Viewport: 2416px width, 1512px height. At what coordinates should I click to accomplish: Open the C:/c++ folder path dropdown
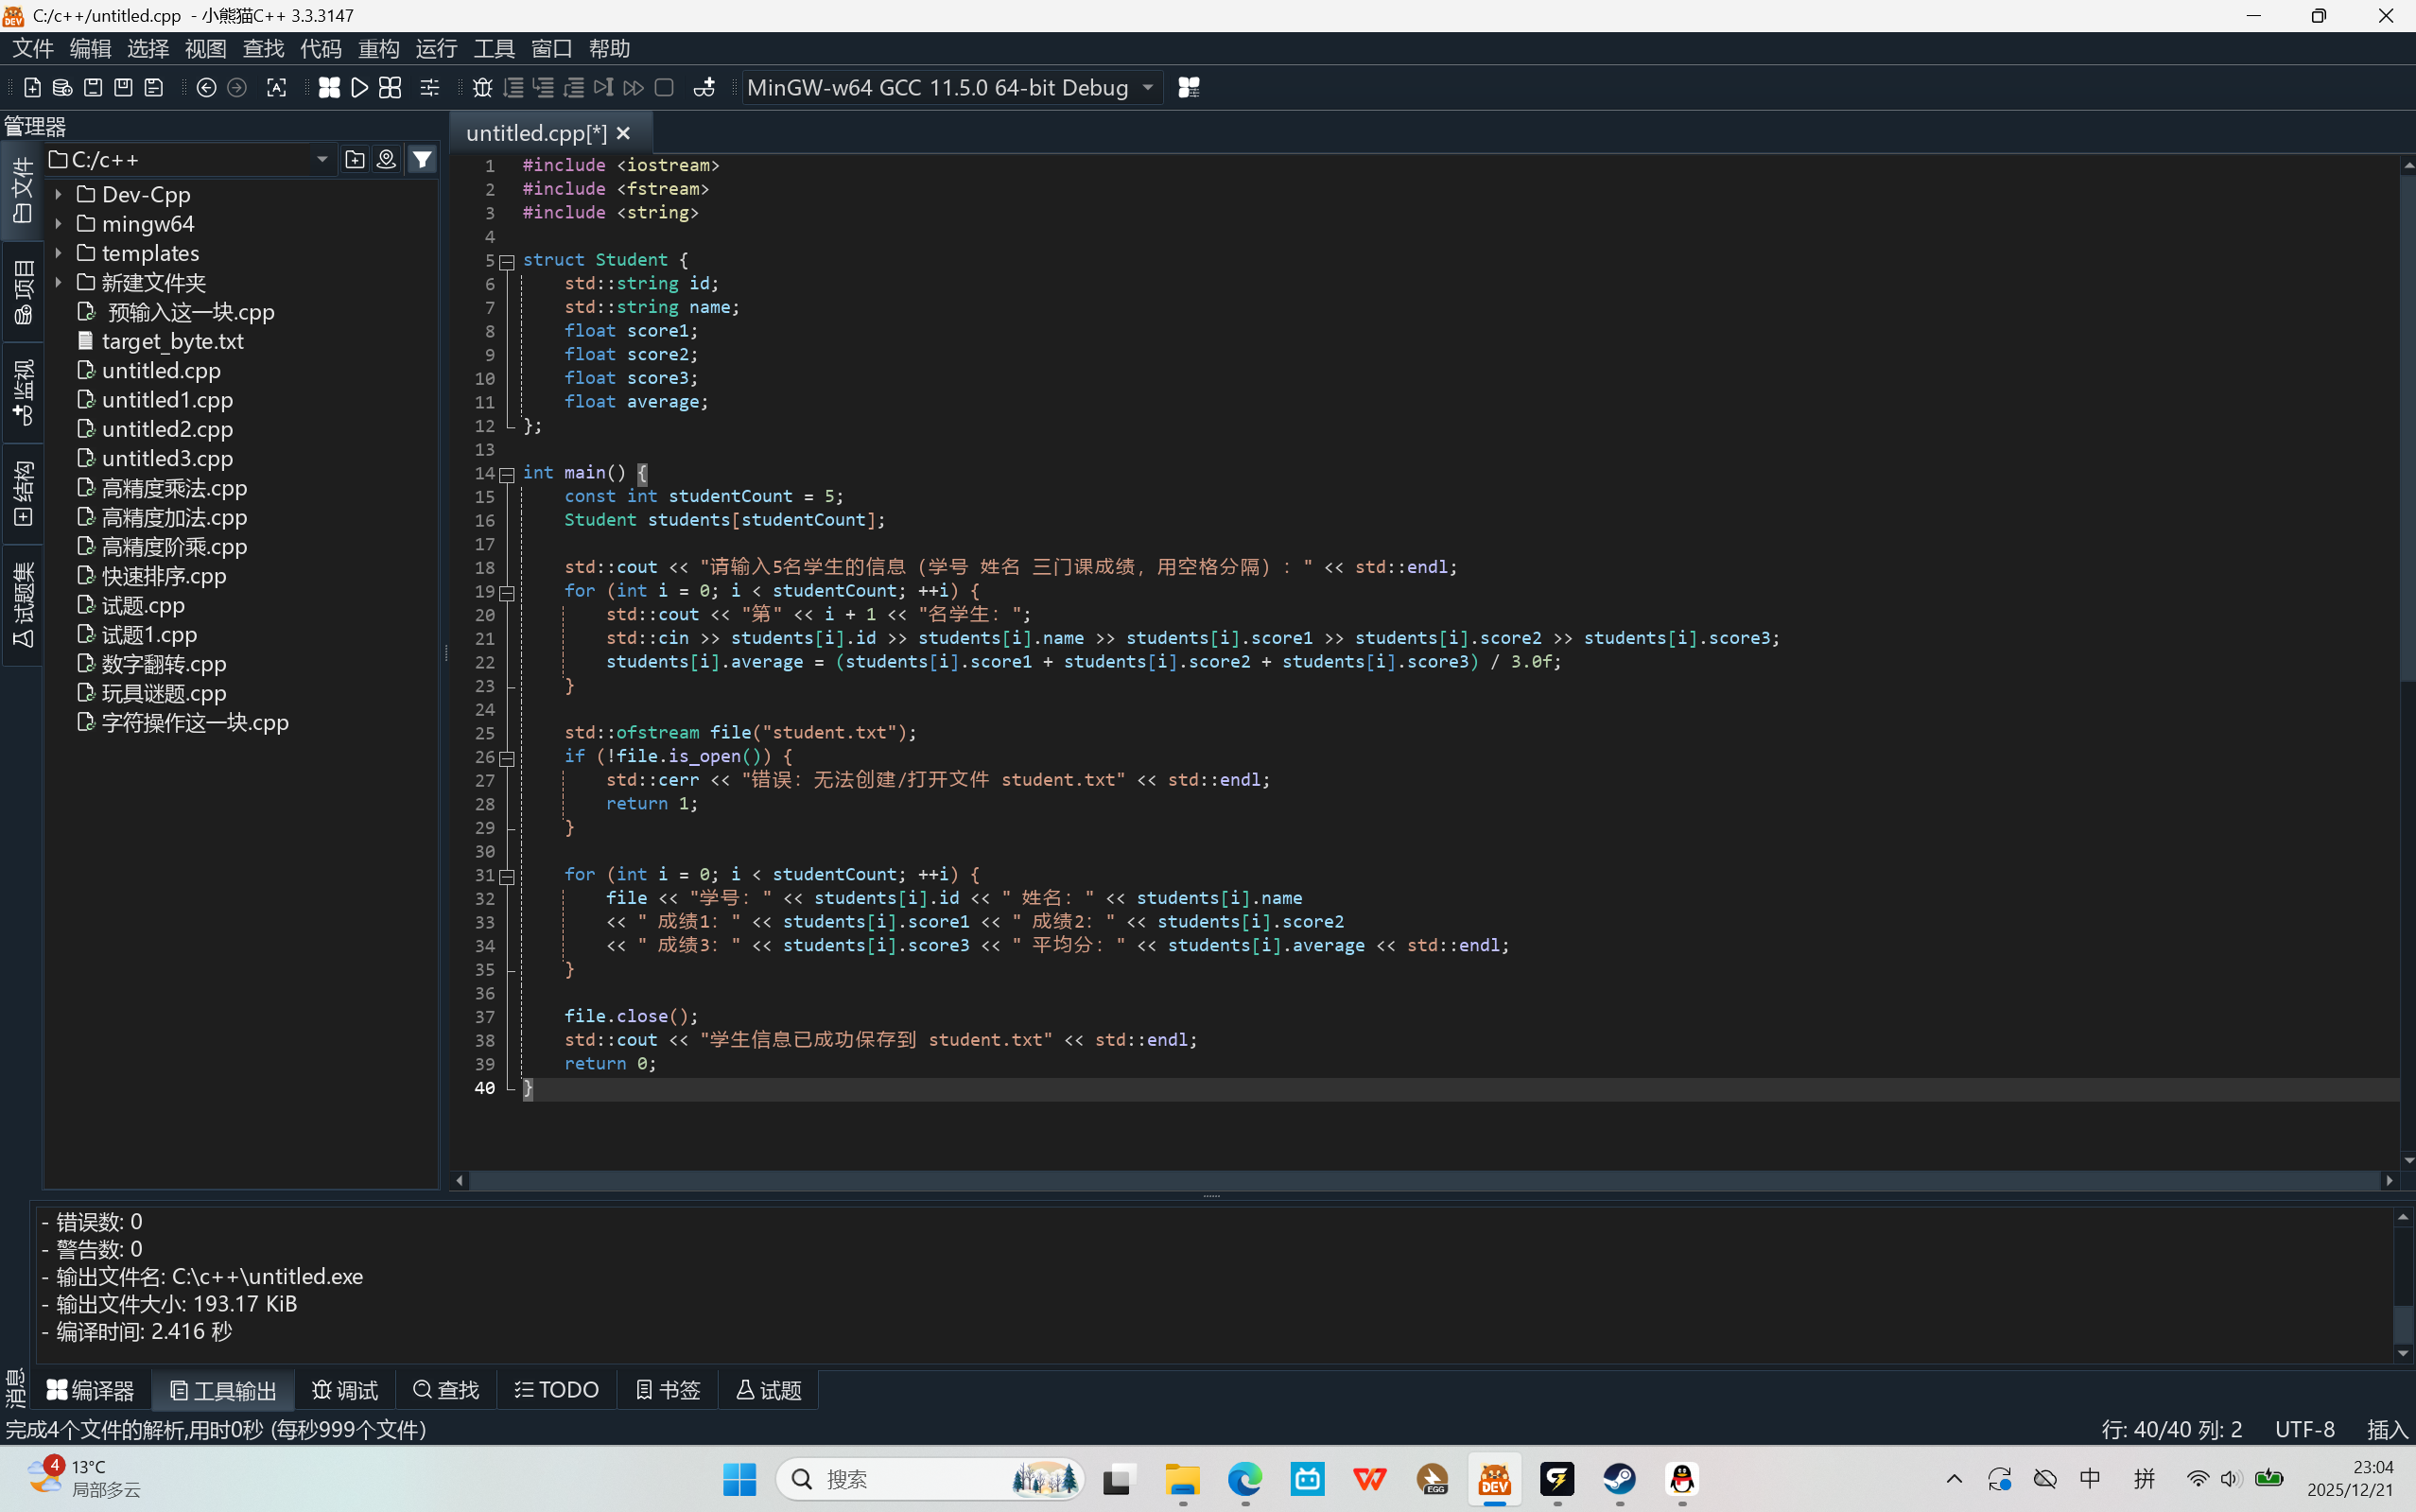322,160
